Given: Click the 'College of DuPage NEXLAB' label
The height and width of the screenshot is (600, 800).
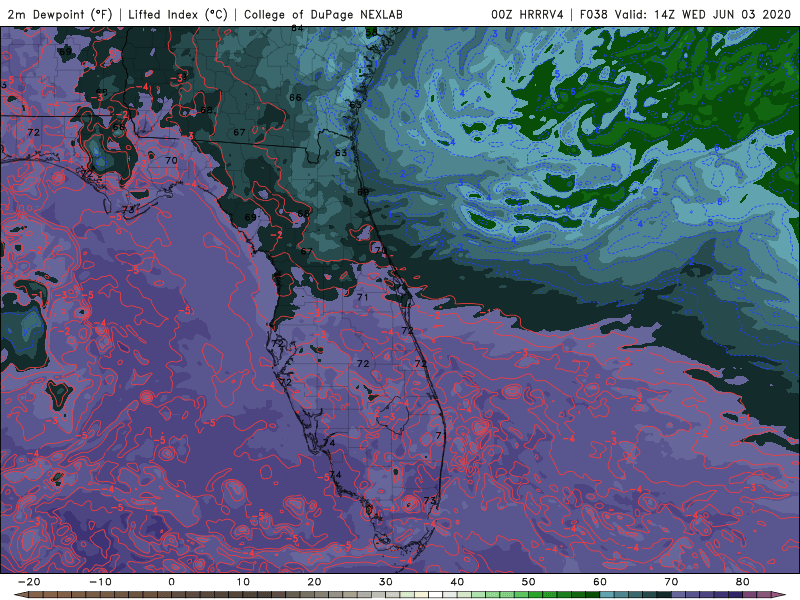Looking at the screenshot, I should coord(323,14).
